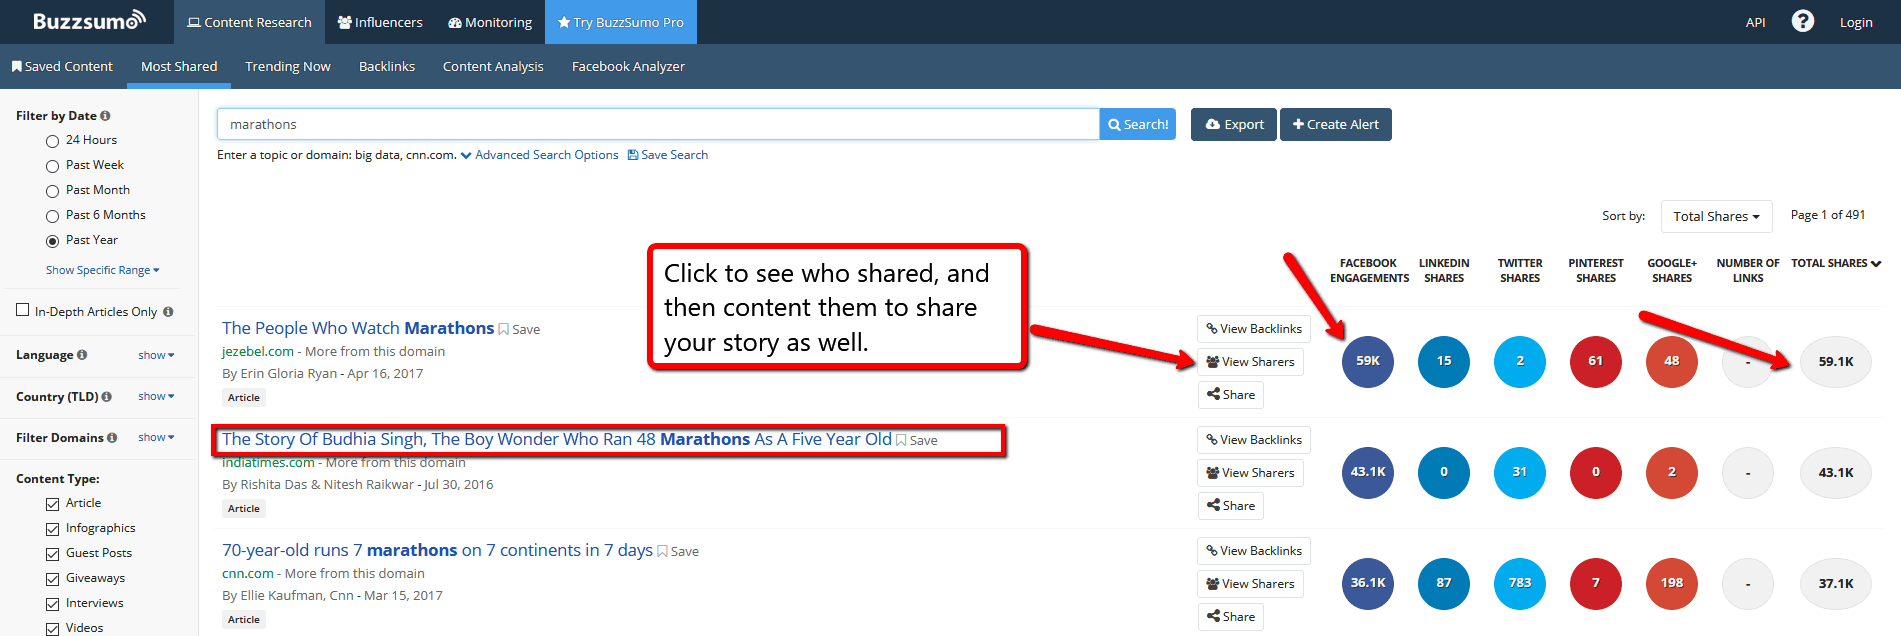Click the 37.1K total shares bubble
Viewport: 1901px width, 636px height.
(x=1836, y=584)
